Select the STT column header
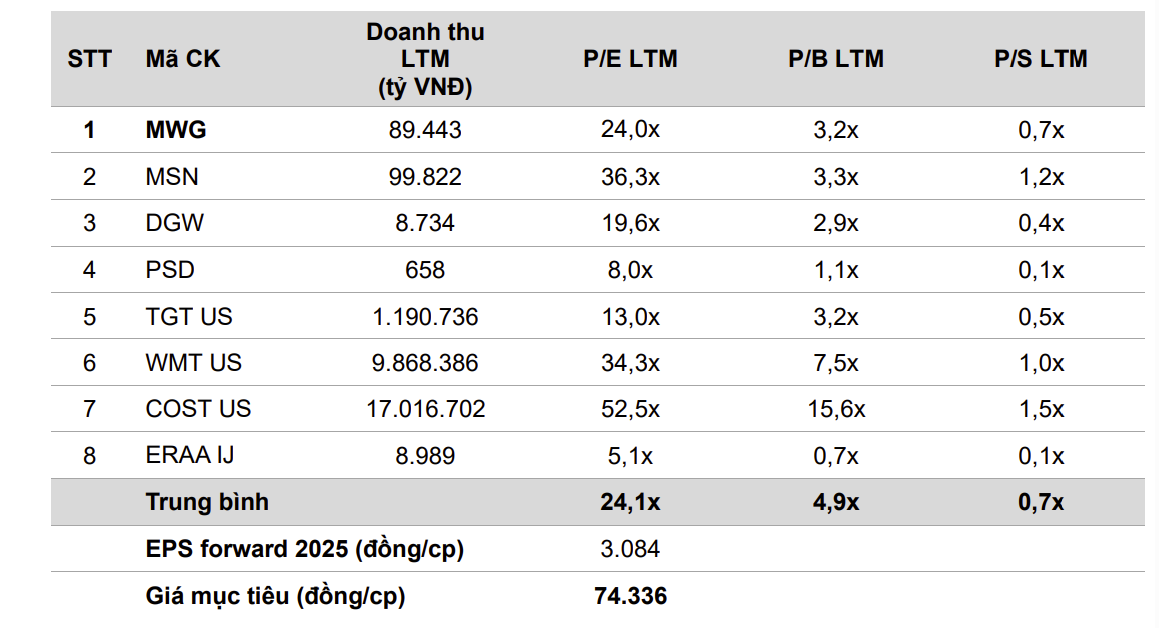The height and width of the screenshot is (628, 1159). pos(90,59)
